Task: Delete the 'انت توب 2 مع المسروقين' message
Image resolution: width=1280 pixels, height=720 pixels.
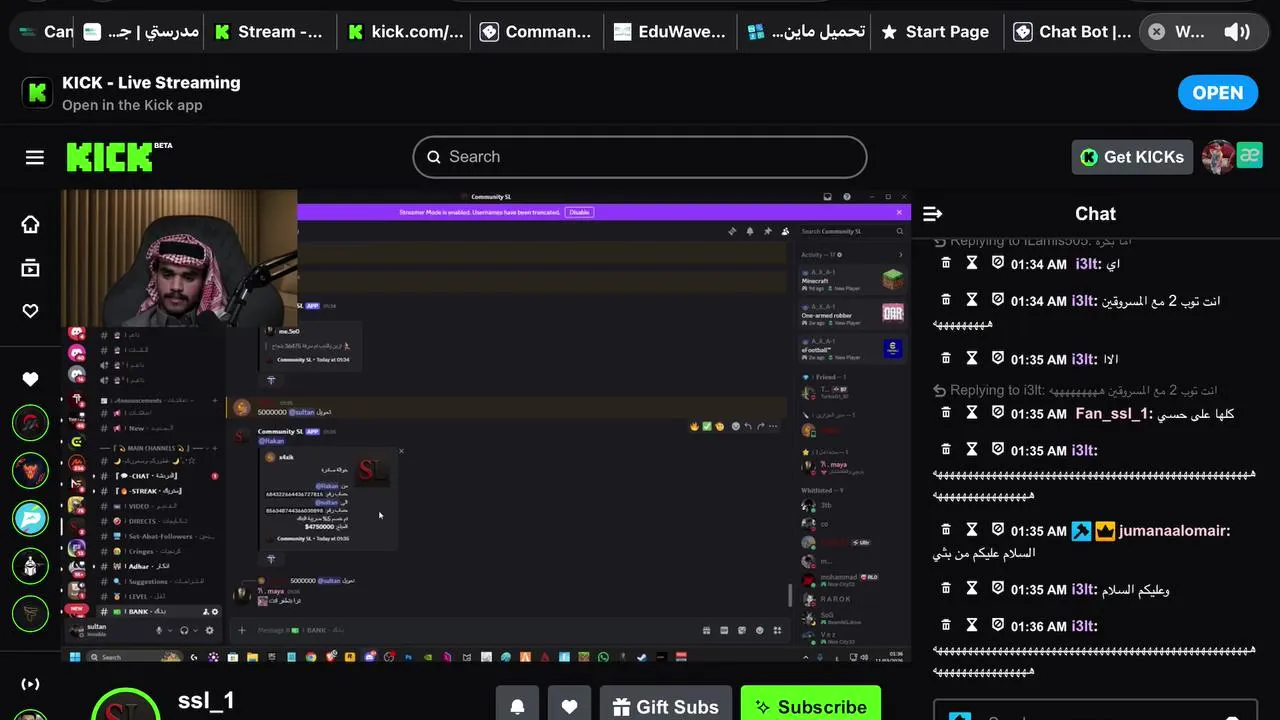Action: coord(946,300)
